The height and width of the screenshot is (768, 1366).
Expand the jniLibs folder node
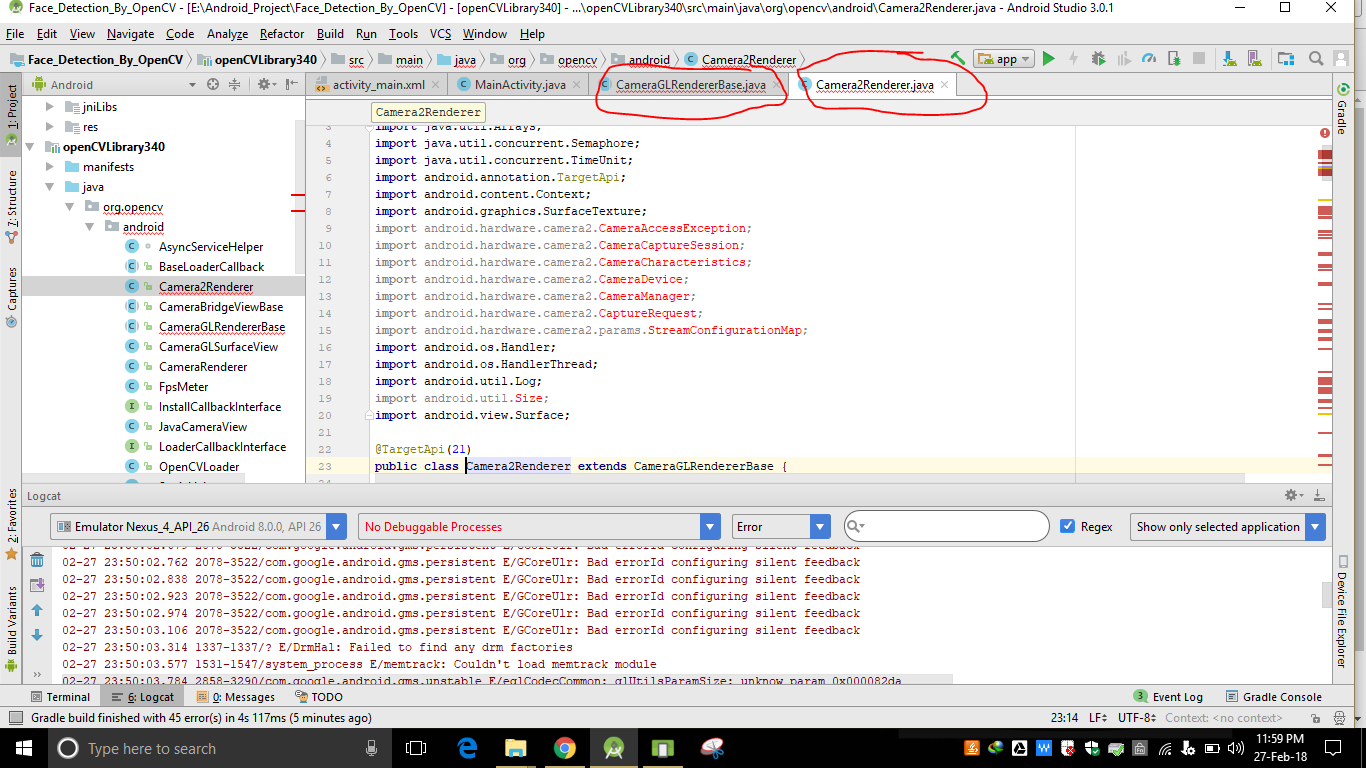[x=51, y=107]
